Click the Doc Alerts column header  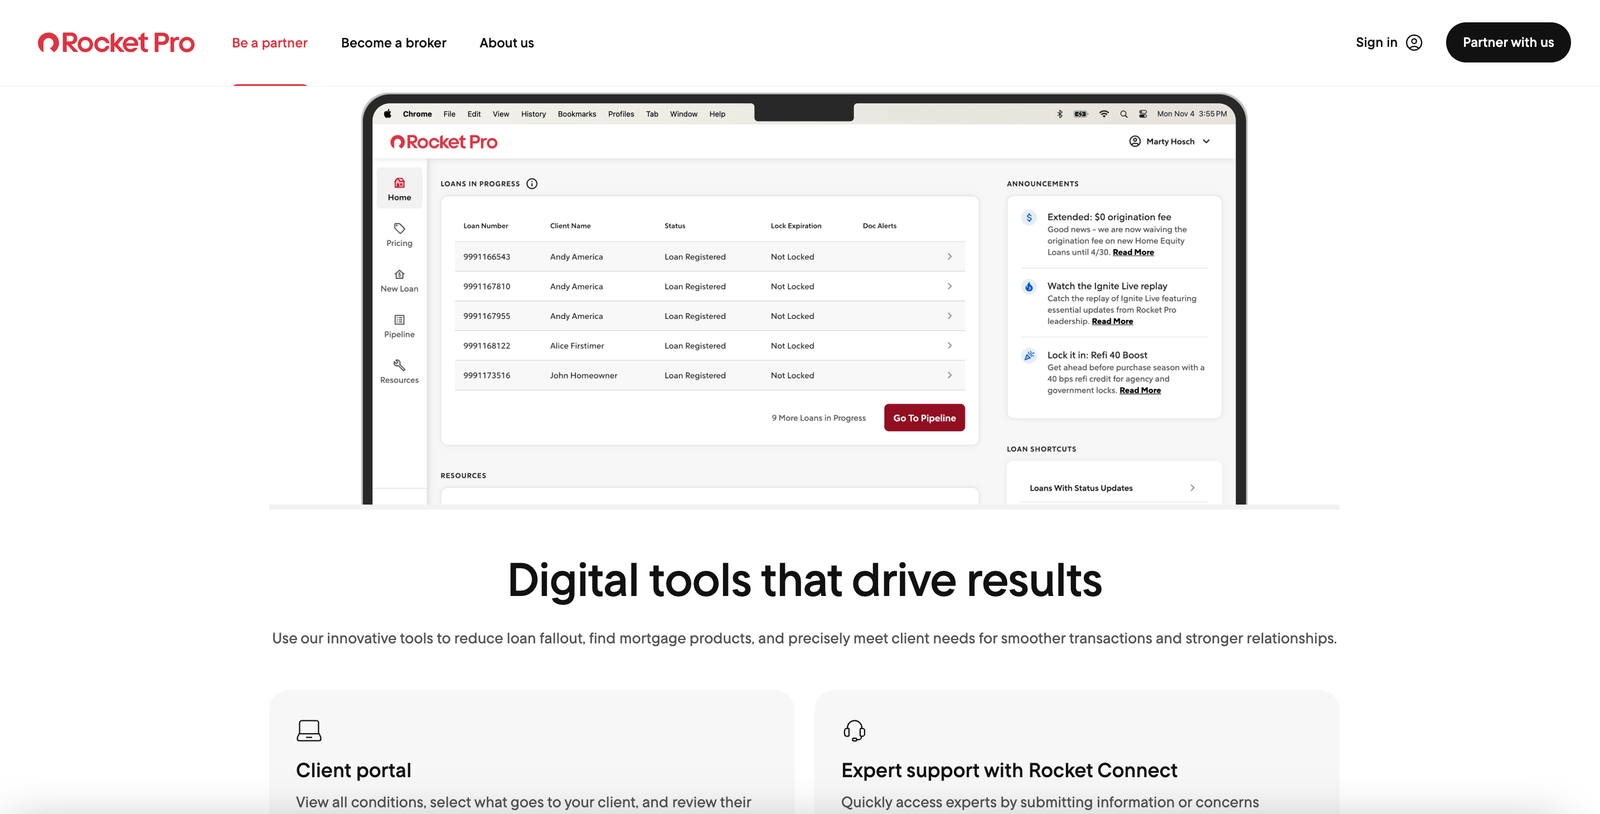click(x=880, y=226)
